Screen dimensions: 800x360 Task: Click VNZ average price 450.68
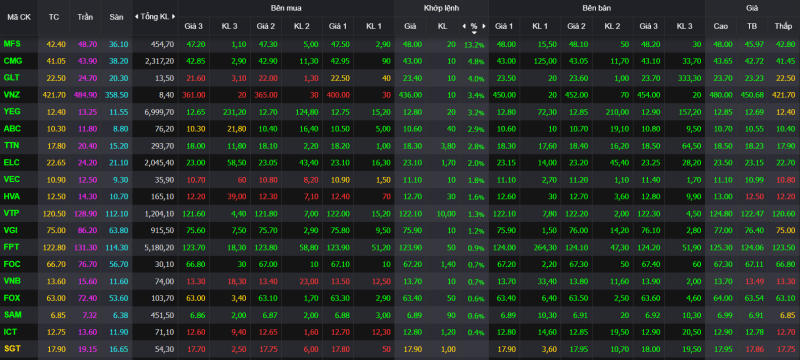pos(752,95)
